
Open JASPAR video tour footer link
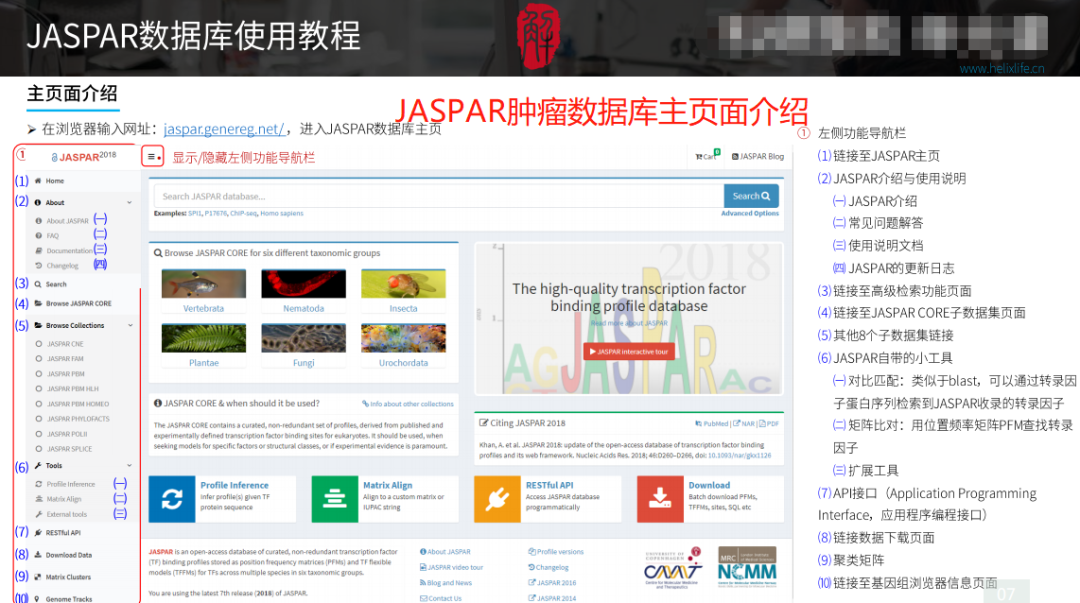coord(452,568)
